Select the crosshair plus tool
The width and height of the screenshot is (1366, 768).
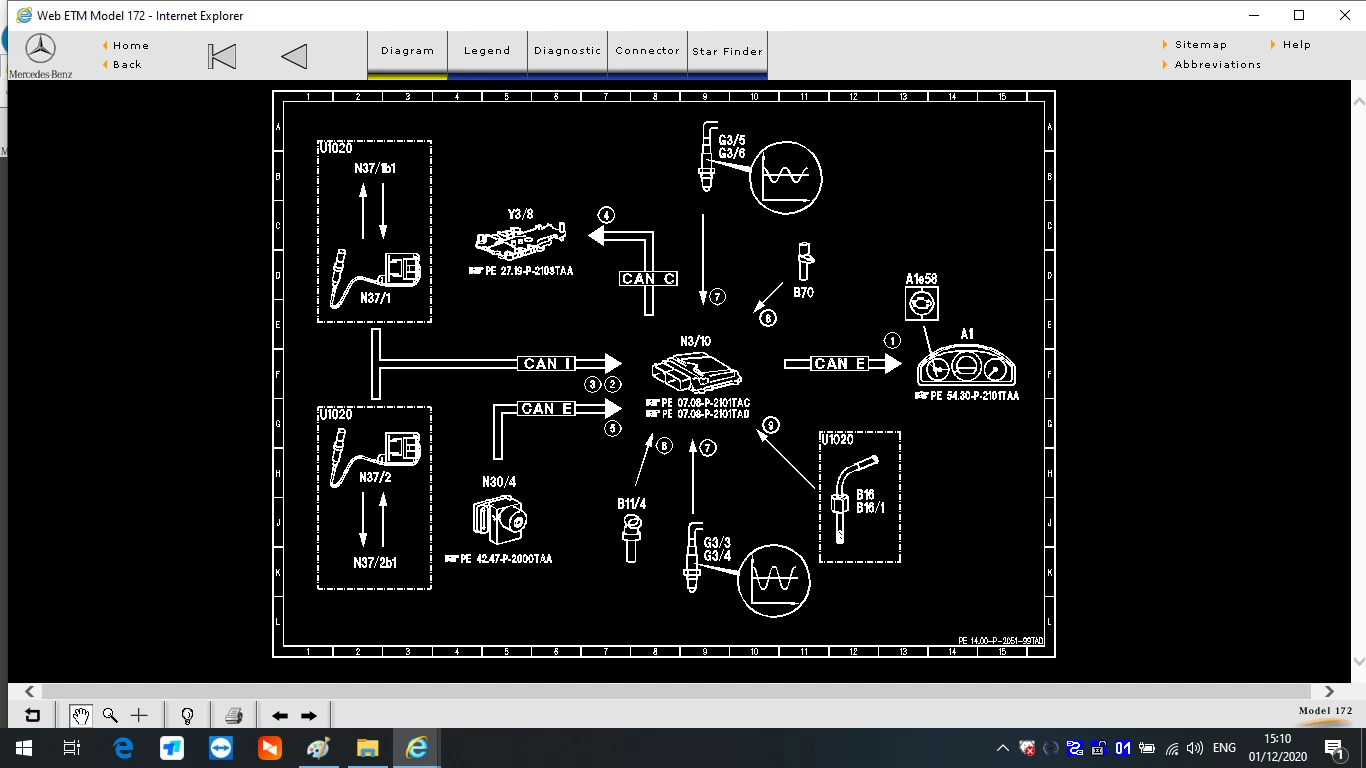(x=139, y=715)
